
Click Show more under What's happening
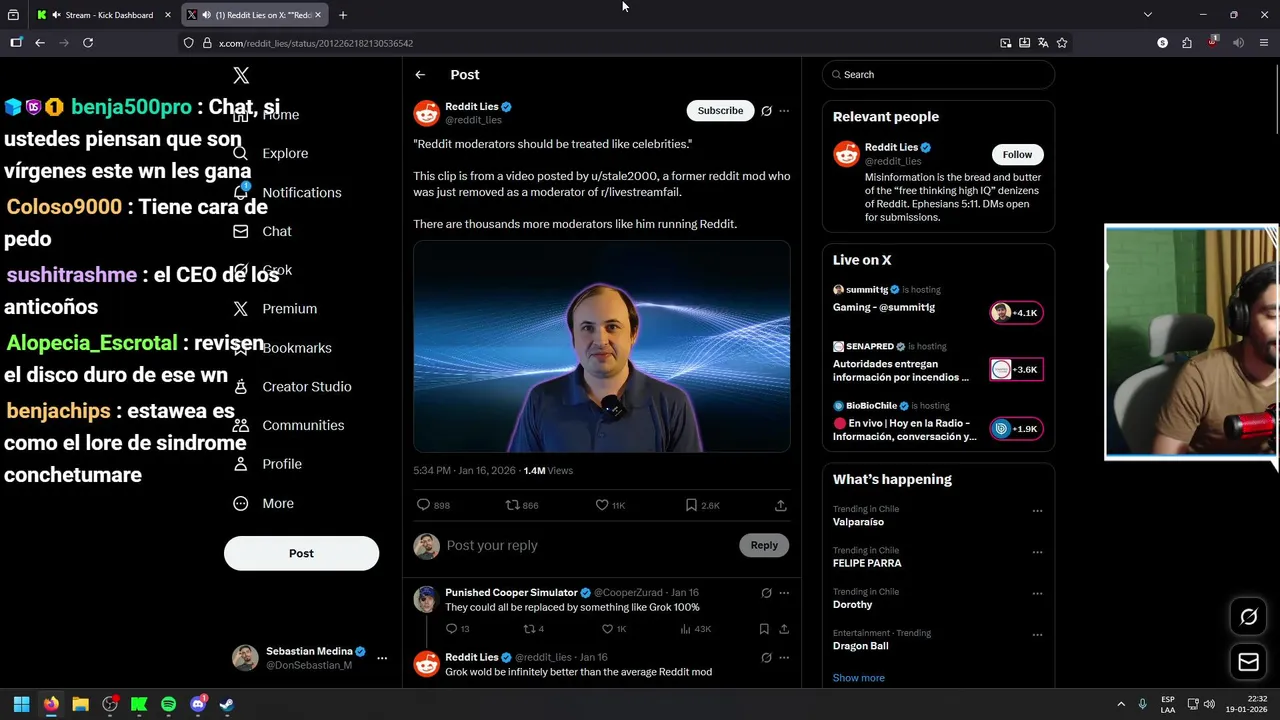(x=858, y=678)
